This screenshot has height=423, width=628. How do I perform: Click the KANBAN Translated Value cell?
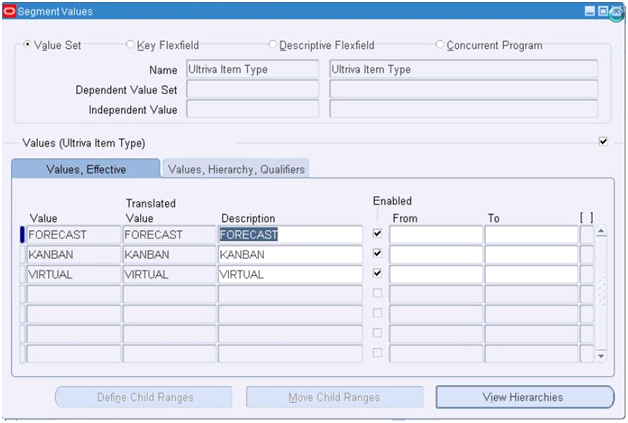coord(169,255)
